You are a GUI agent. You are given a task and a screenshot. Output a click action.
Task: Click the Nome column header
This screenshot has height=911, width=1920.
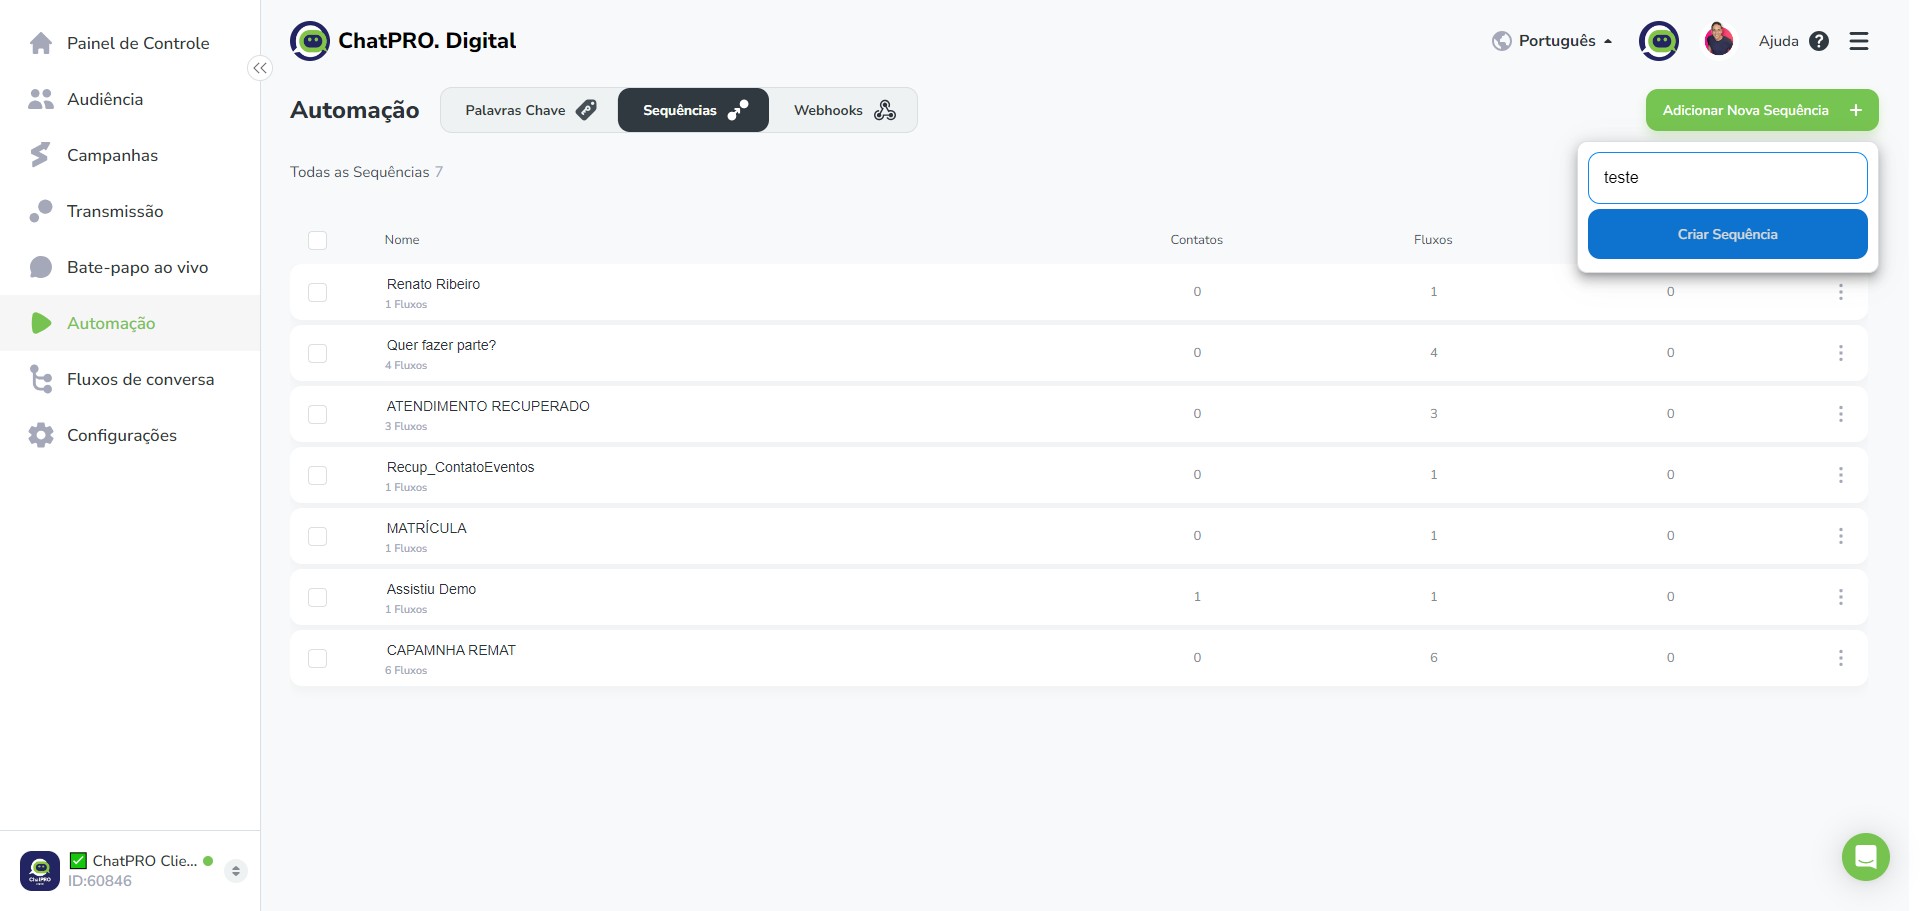pos(402,240)
